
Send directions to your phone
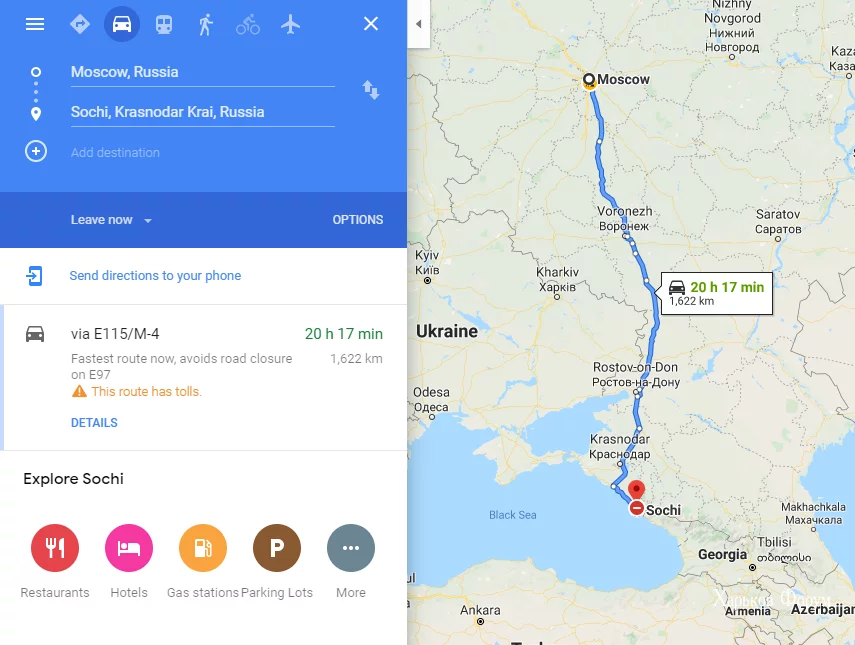[x=155, y=275]
